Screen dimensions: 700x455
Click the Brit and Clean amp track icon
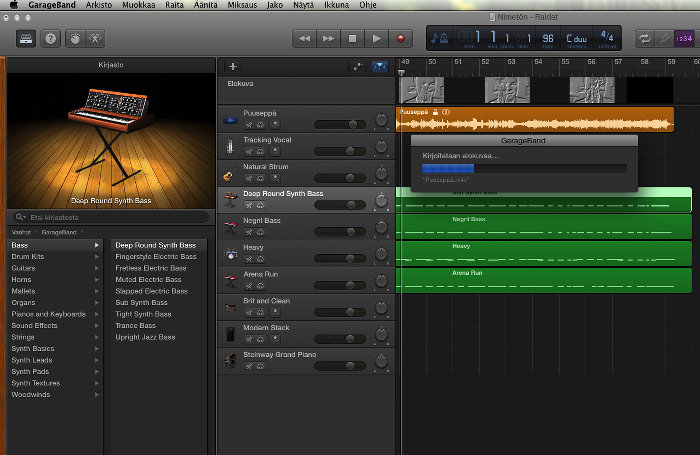[x=230, y=308]
